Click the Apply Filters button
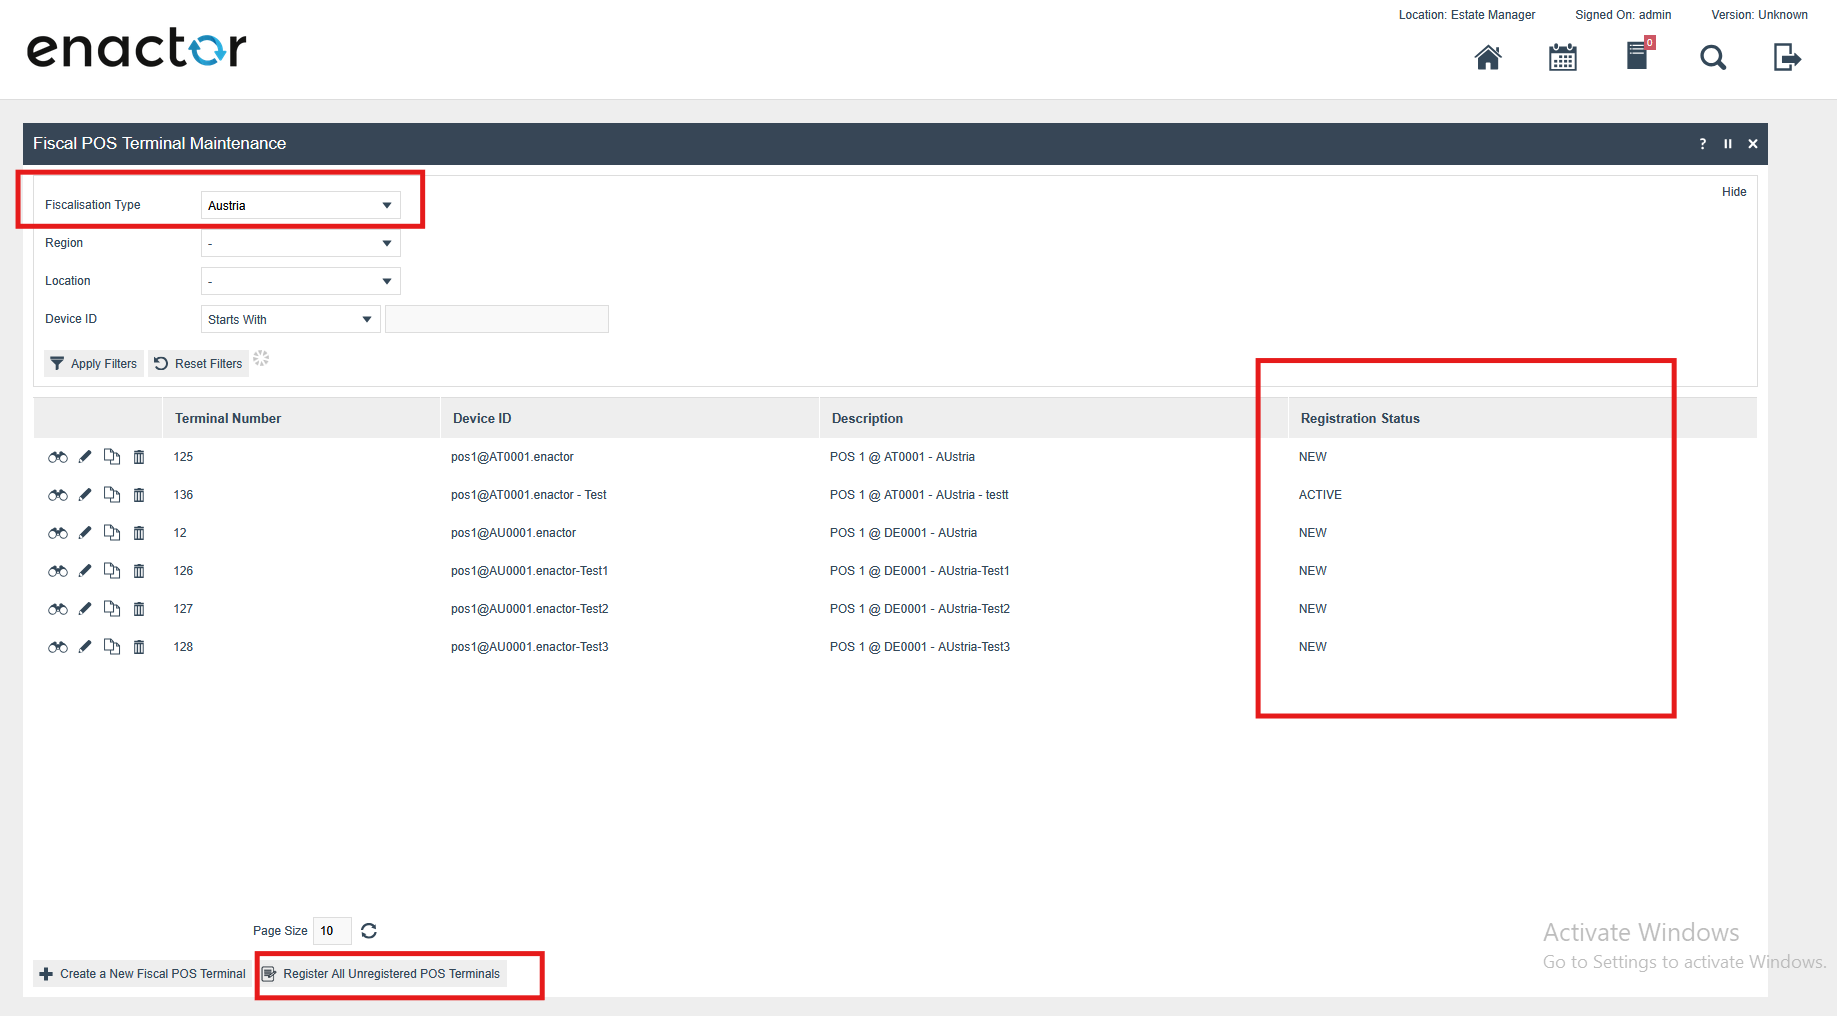 click(x=94, y=364)
